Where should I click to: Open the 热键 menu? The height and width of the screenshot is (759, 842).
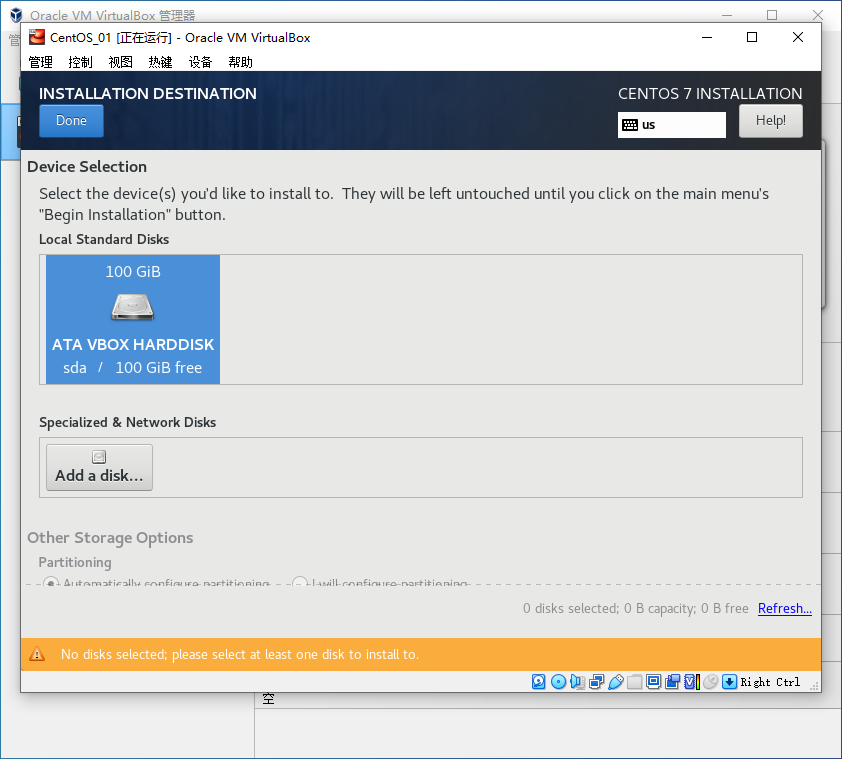[x=160, y=62]
